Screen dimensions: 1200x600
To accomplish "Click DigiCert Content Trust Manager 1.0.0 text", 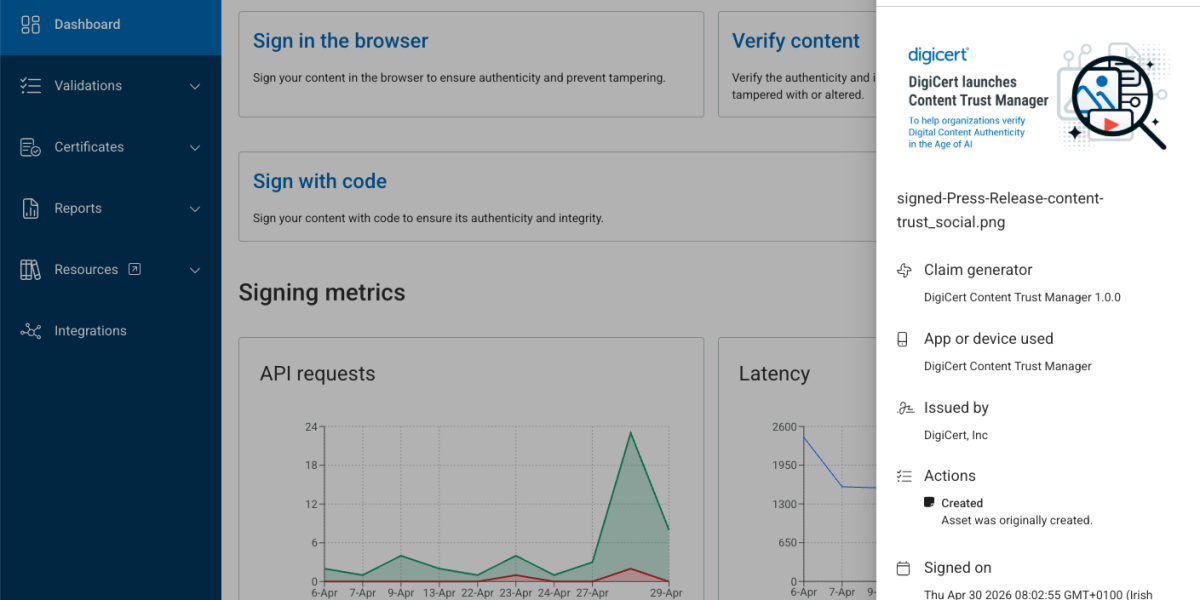I will coord(1022,297).
